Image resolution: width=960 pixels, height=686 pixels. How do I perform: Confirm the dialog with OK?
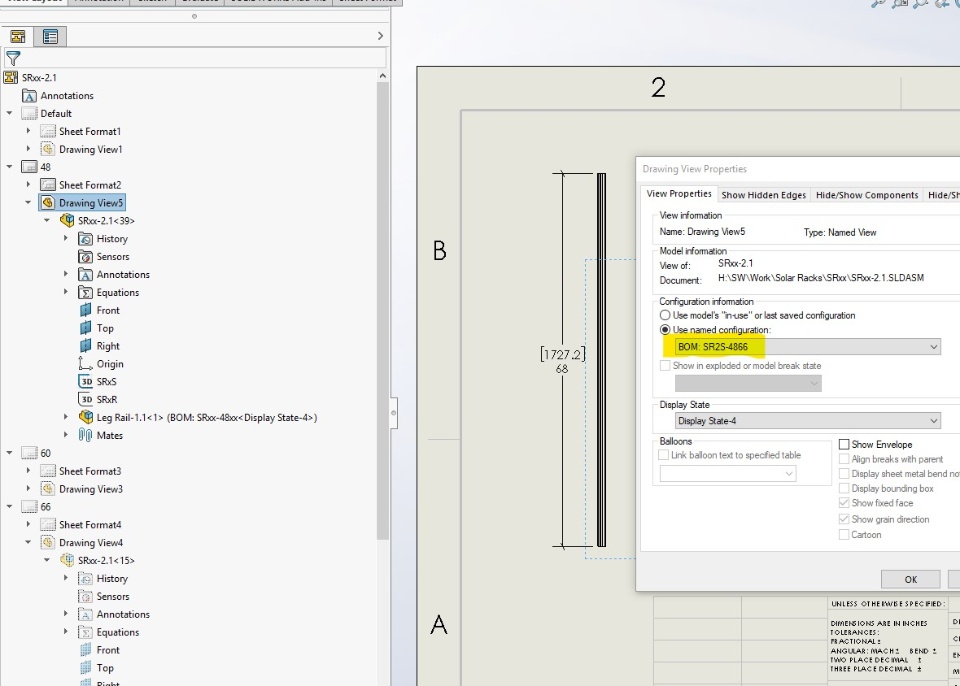pos(910,579)
